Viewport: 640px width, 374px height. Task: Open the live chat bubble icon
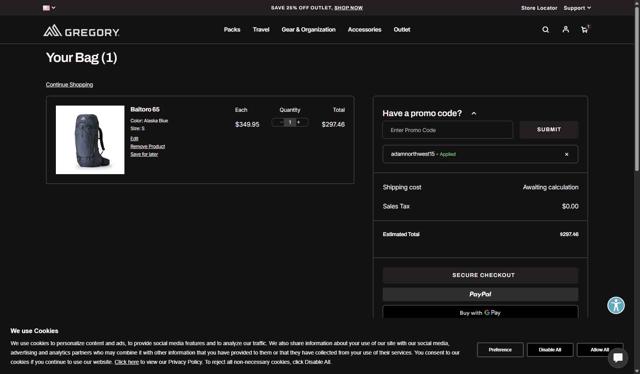coord(618,358)
